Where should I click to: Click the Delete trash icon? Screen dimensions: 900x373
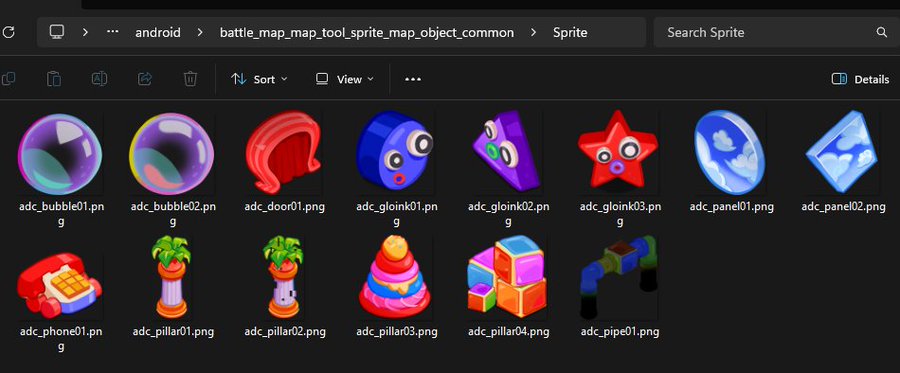point(191,79)
